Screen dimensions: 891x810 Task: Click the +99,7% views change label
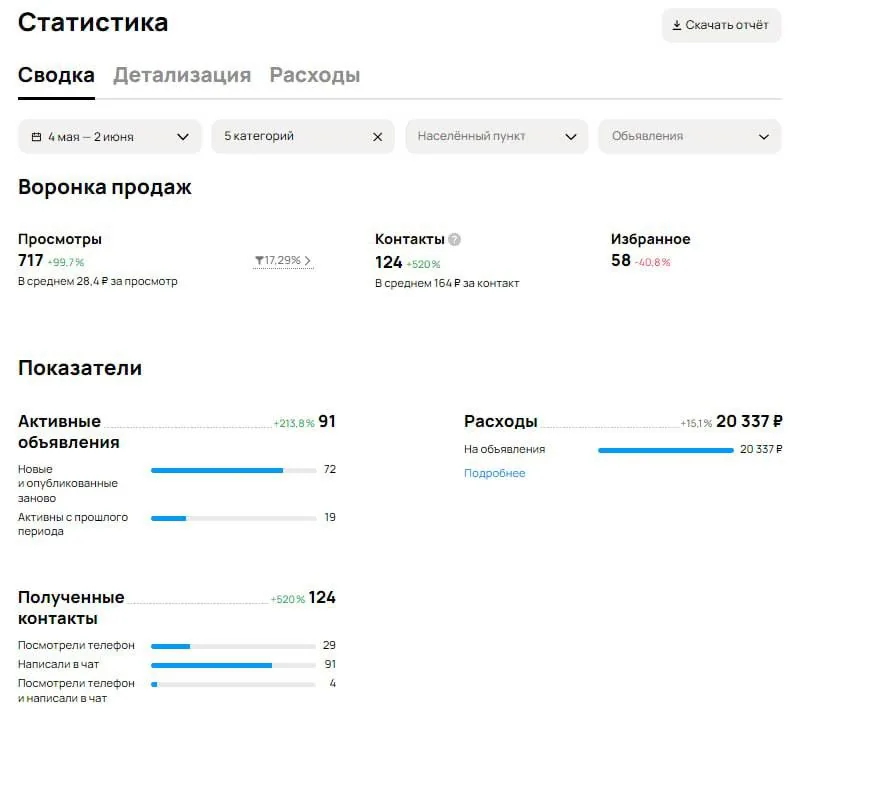coord(66,262)
